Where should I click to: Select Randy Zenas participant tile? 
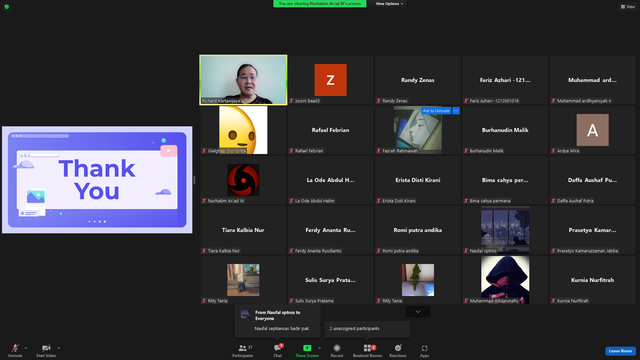tap(418, 80)
